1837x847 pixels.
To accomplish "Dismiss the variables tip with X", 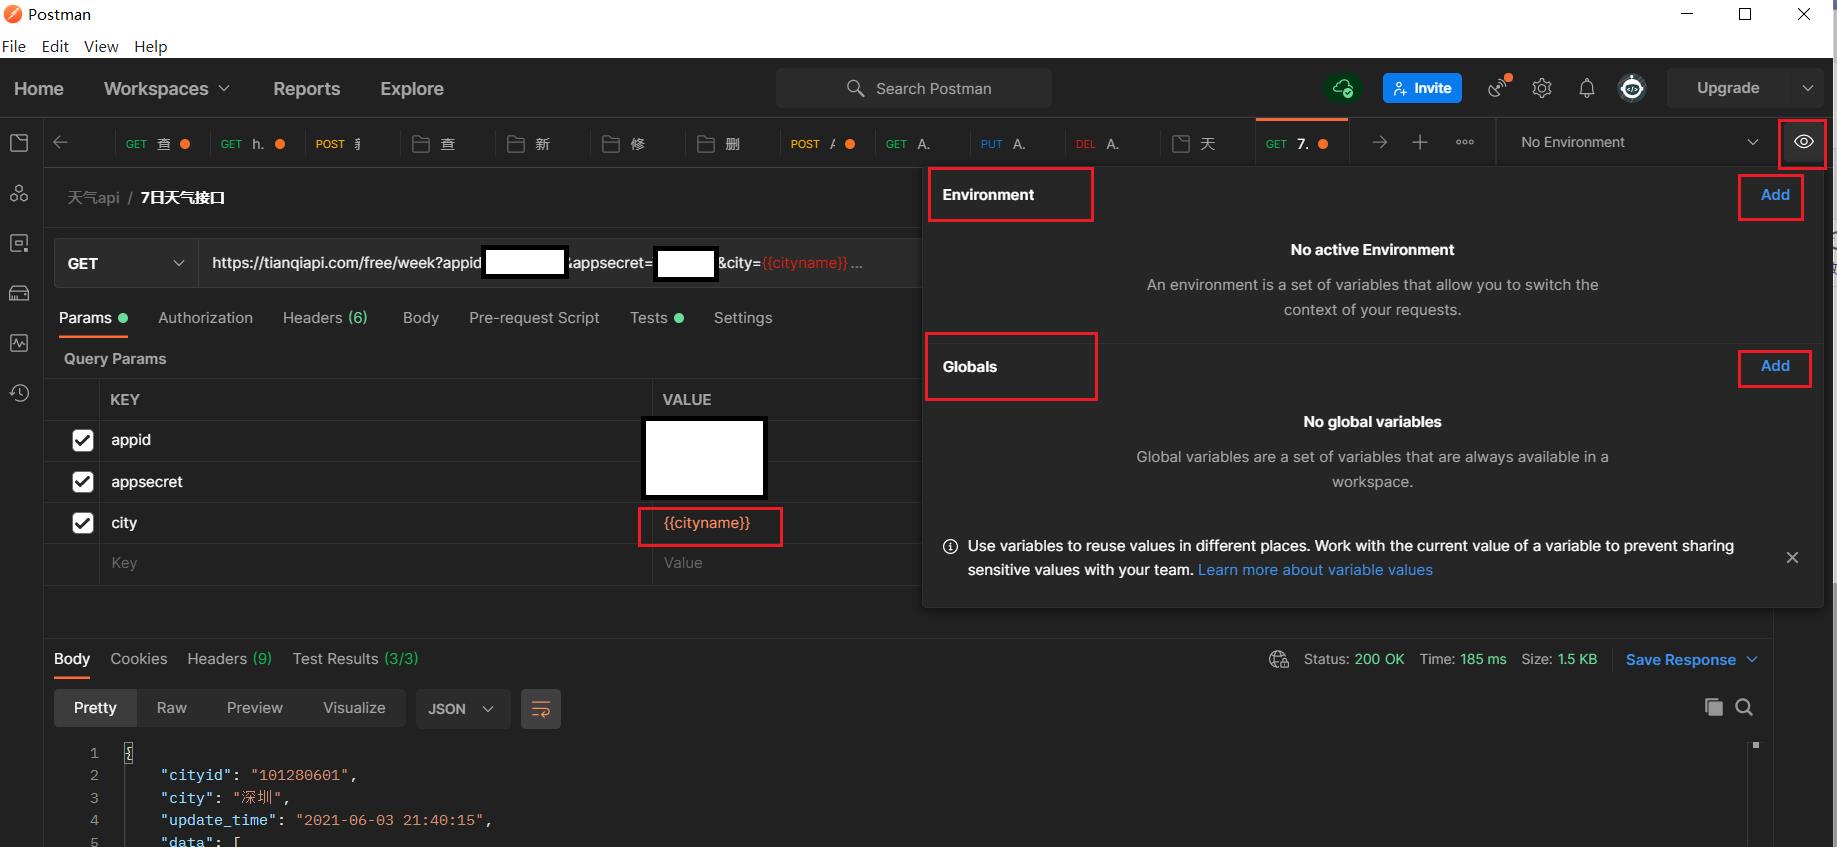I will 1792,558.
